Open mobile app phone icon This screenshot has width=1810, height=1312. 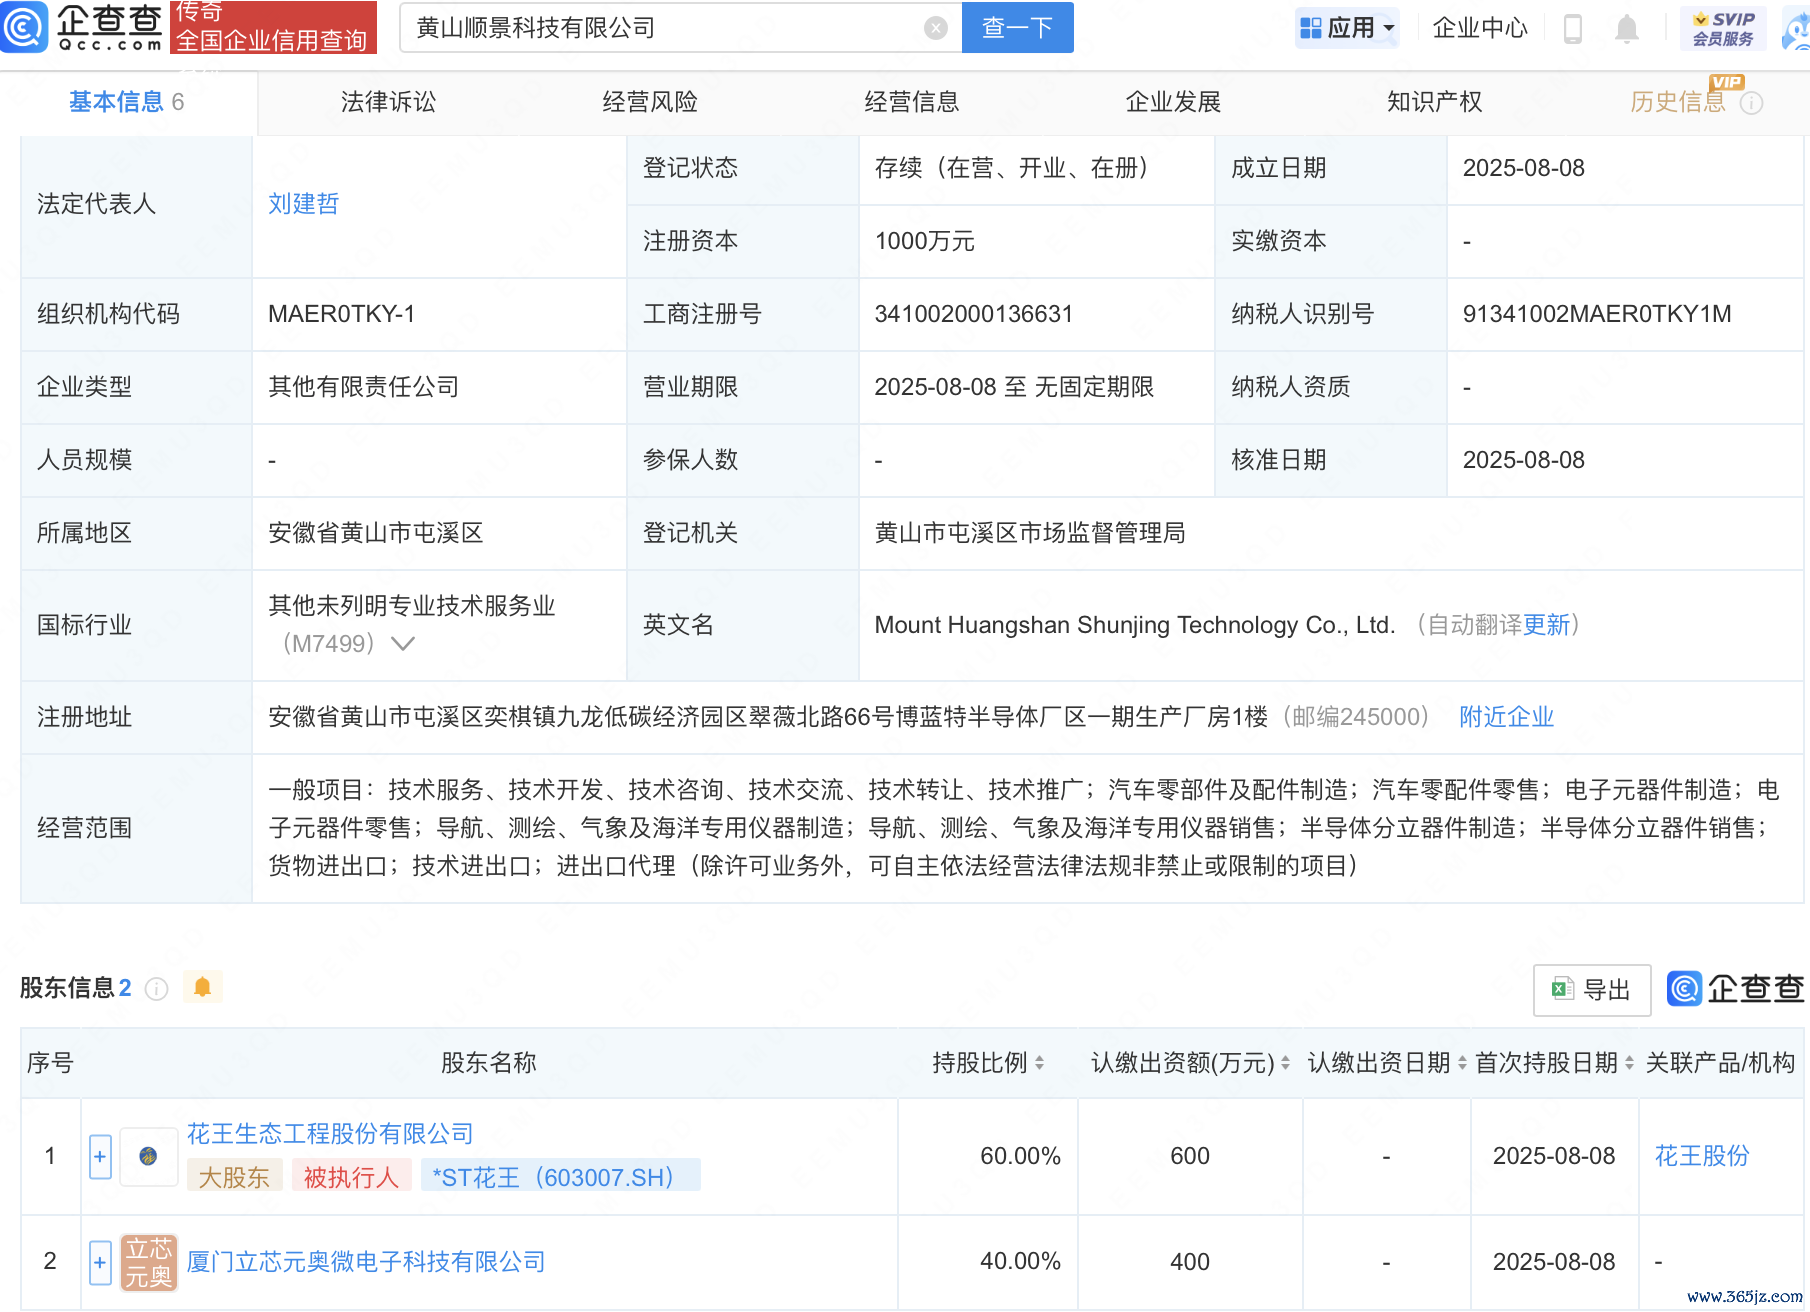tap(1572, 29)
